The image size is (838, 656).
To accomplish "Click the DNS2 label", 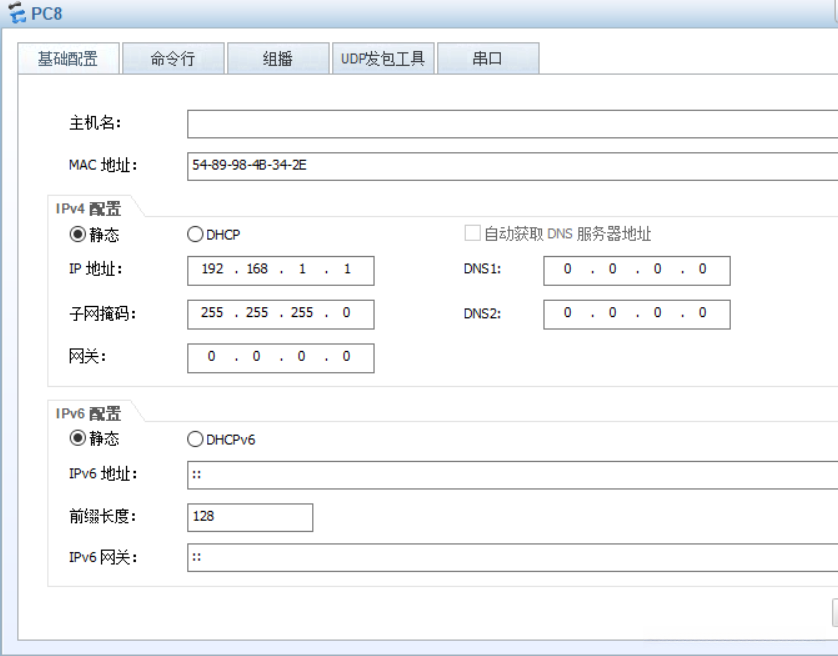I will point(482,314).
